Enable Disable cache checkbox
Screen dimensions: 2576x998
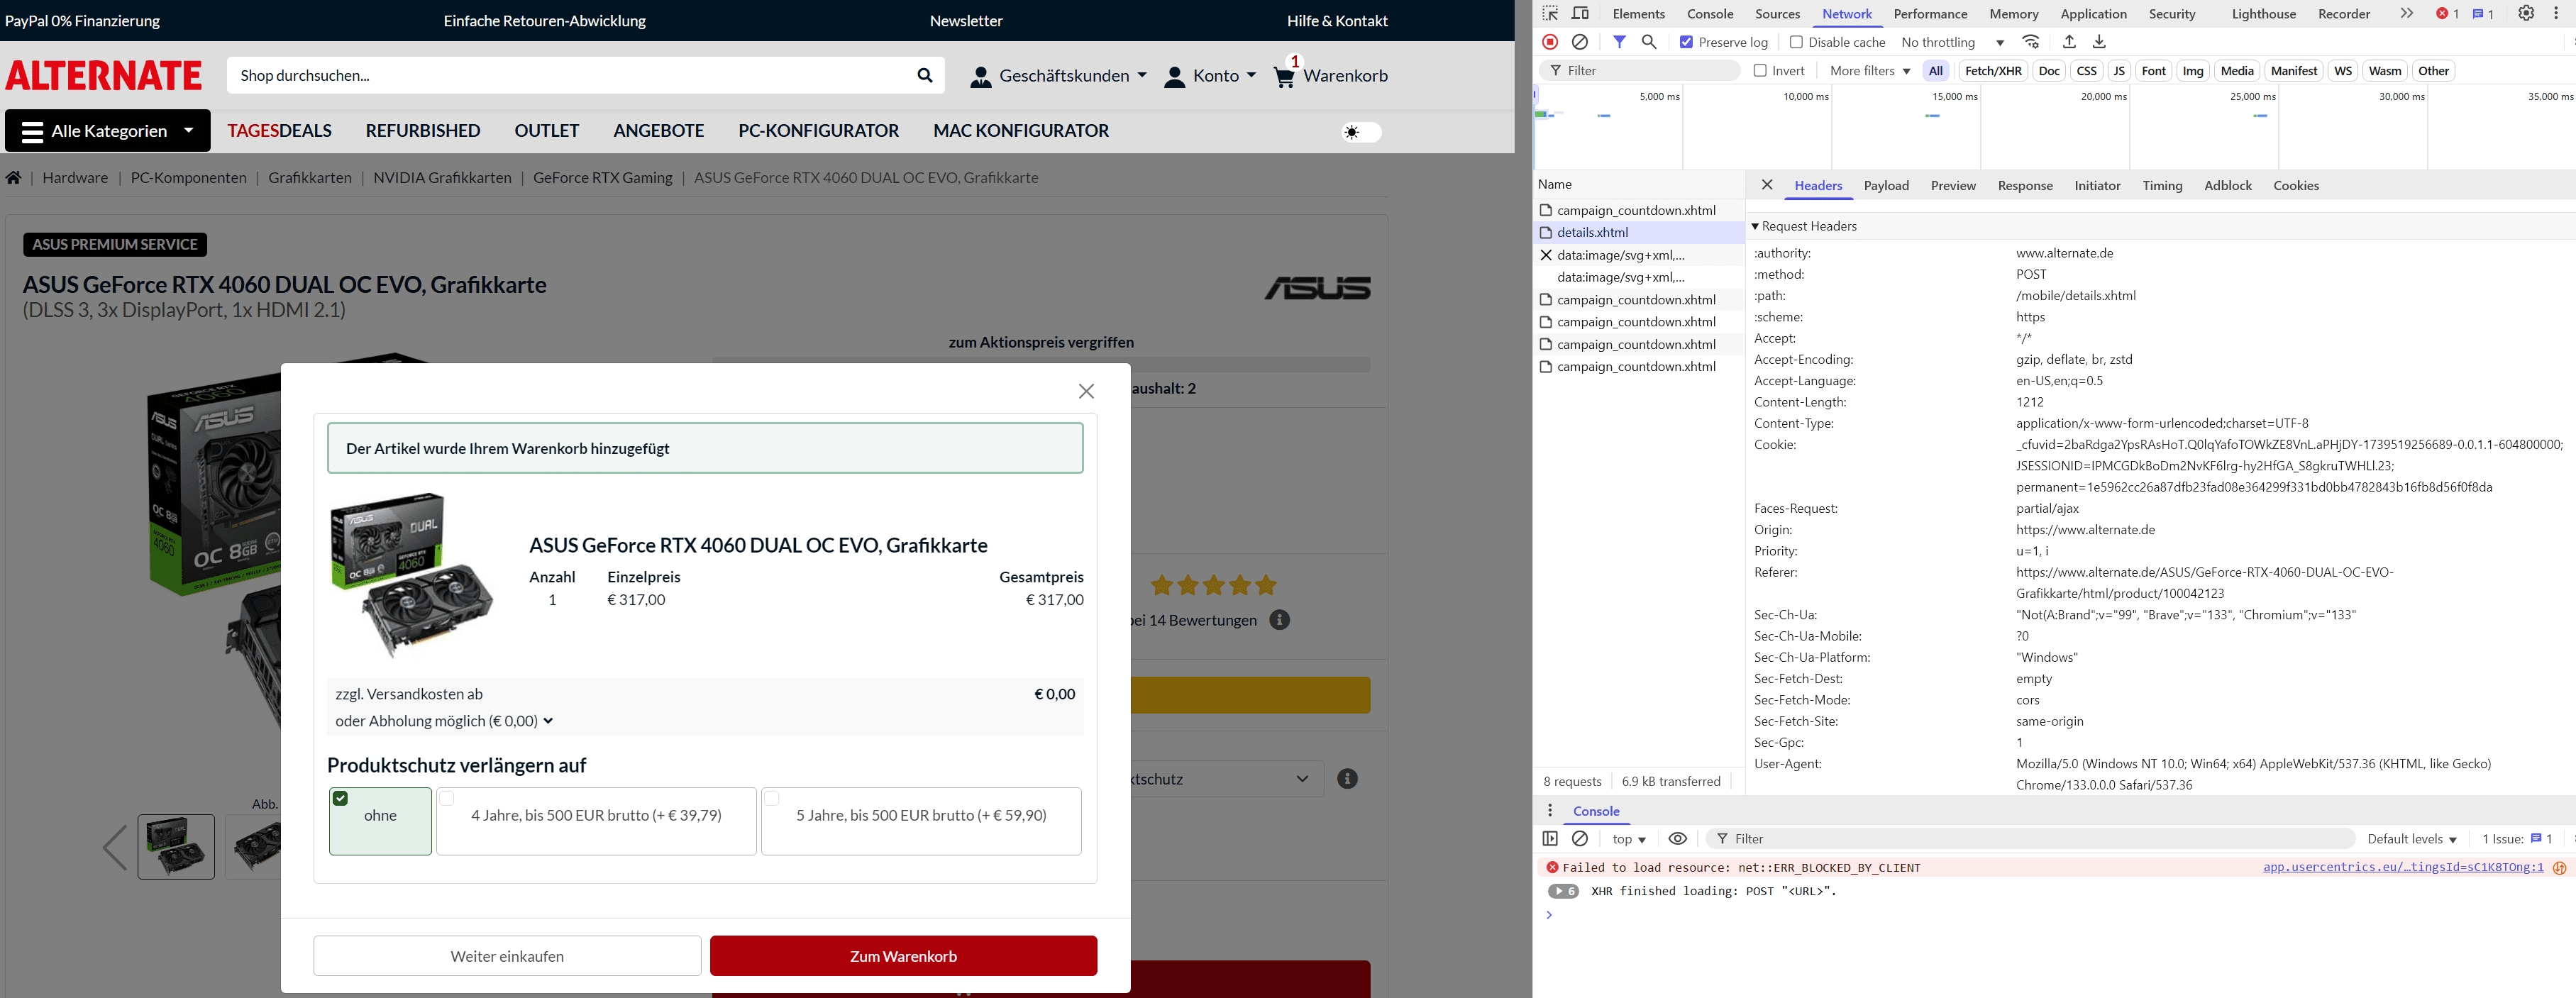[x=1796, y=42]
